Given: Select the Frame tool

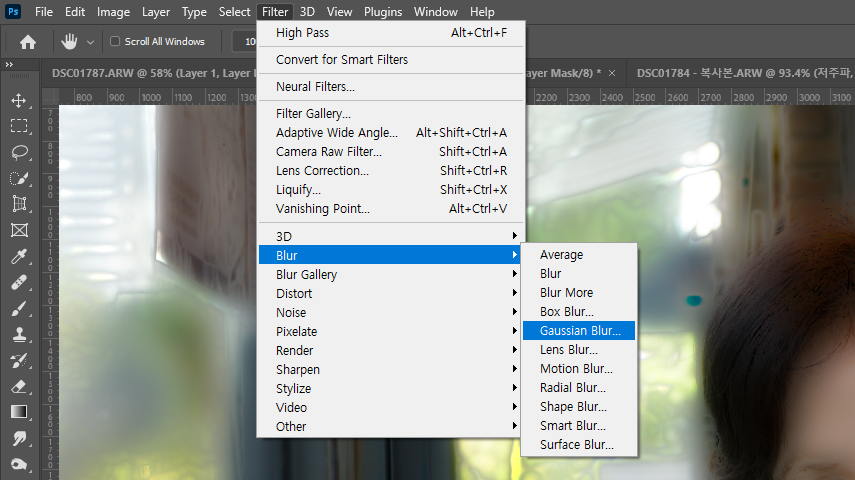Looking at the screenshot, I should click(19, 230).
